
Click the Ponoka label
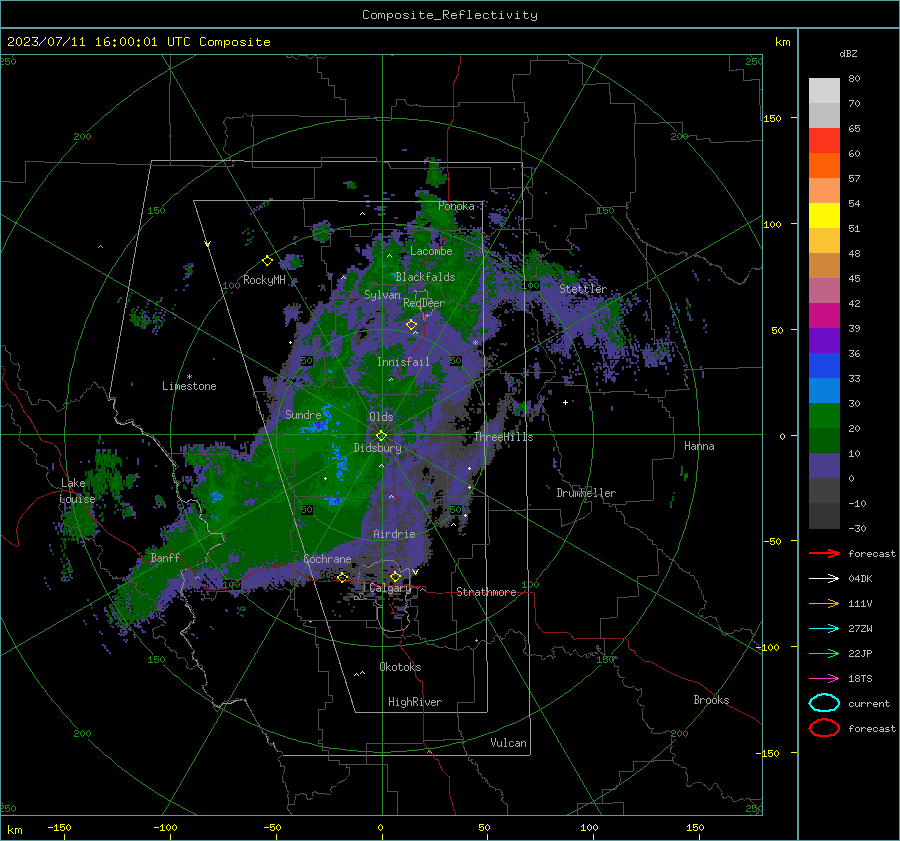(x=456, y=206)
